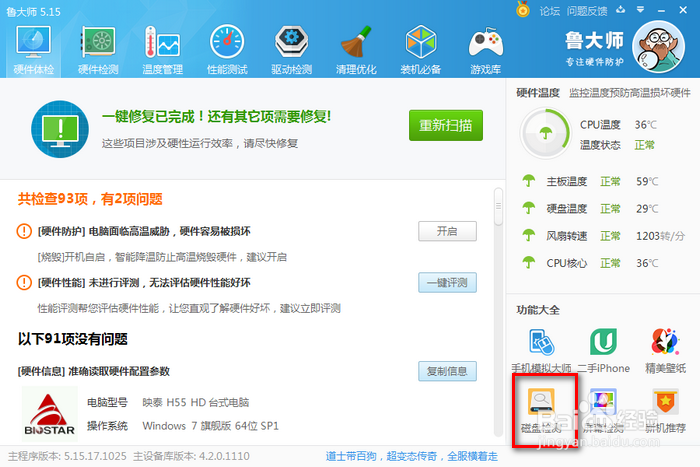Open 驱动检测 driver detection

tap(291, 50)
